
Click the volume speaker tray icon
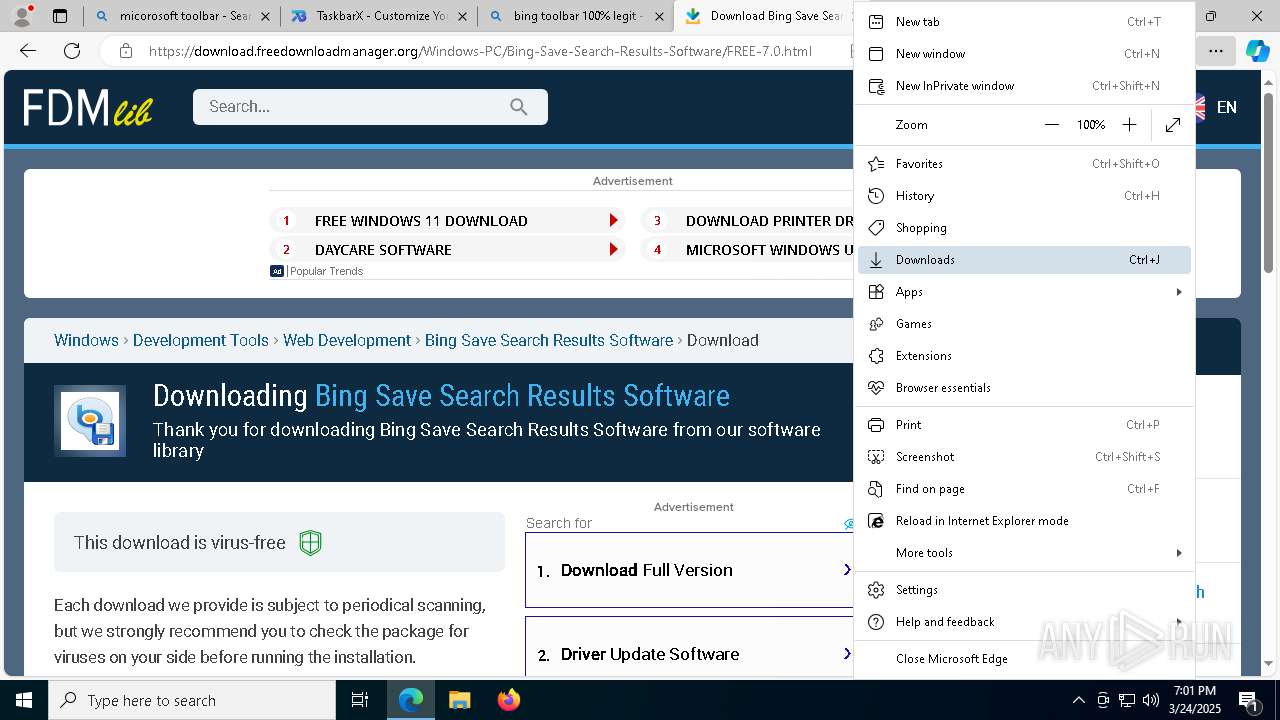(1151, 700)
